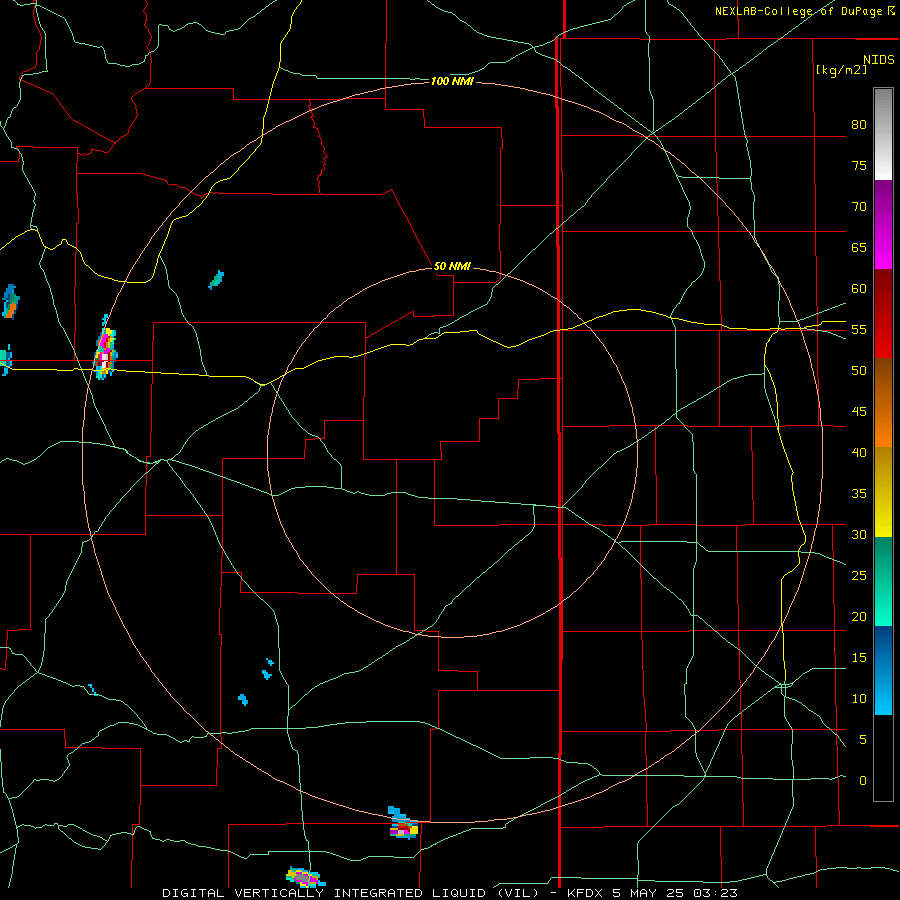Click the 80 value on the color scale
This screenshot has height=900, width=900.
point(859,125)
